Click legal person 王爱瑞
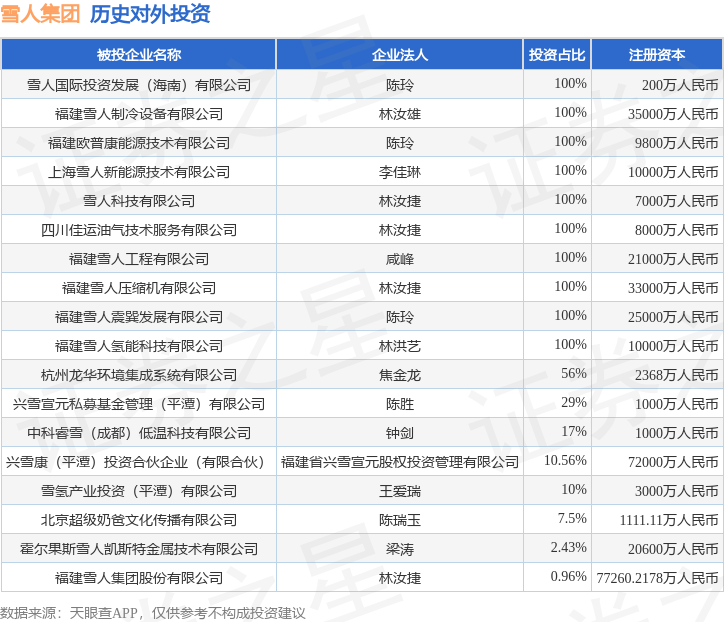Viewport: 724px width, 622px height. (x=400, y=491)
